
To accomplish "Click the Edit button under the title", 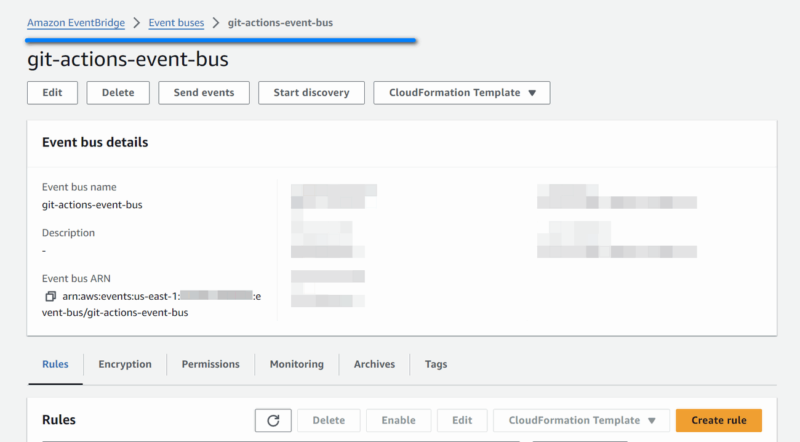I will (x=53, y=93).
